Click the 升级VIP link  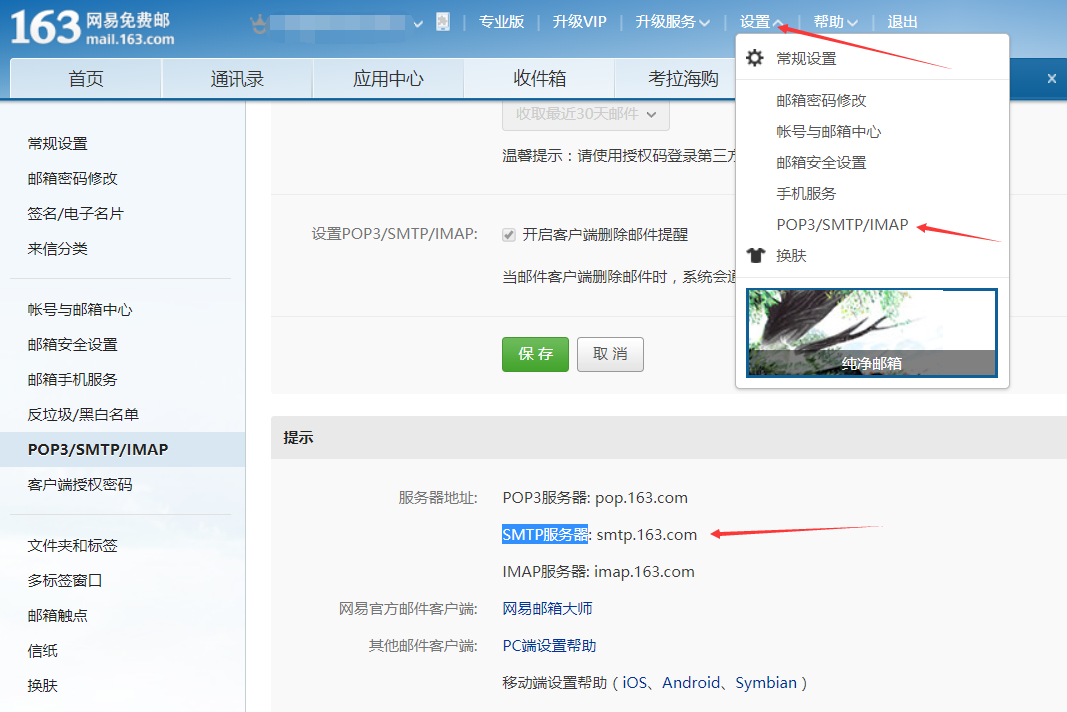pyautogui.click(x=579, y=22)
